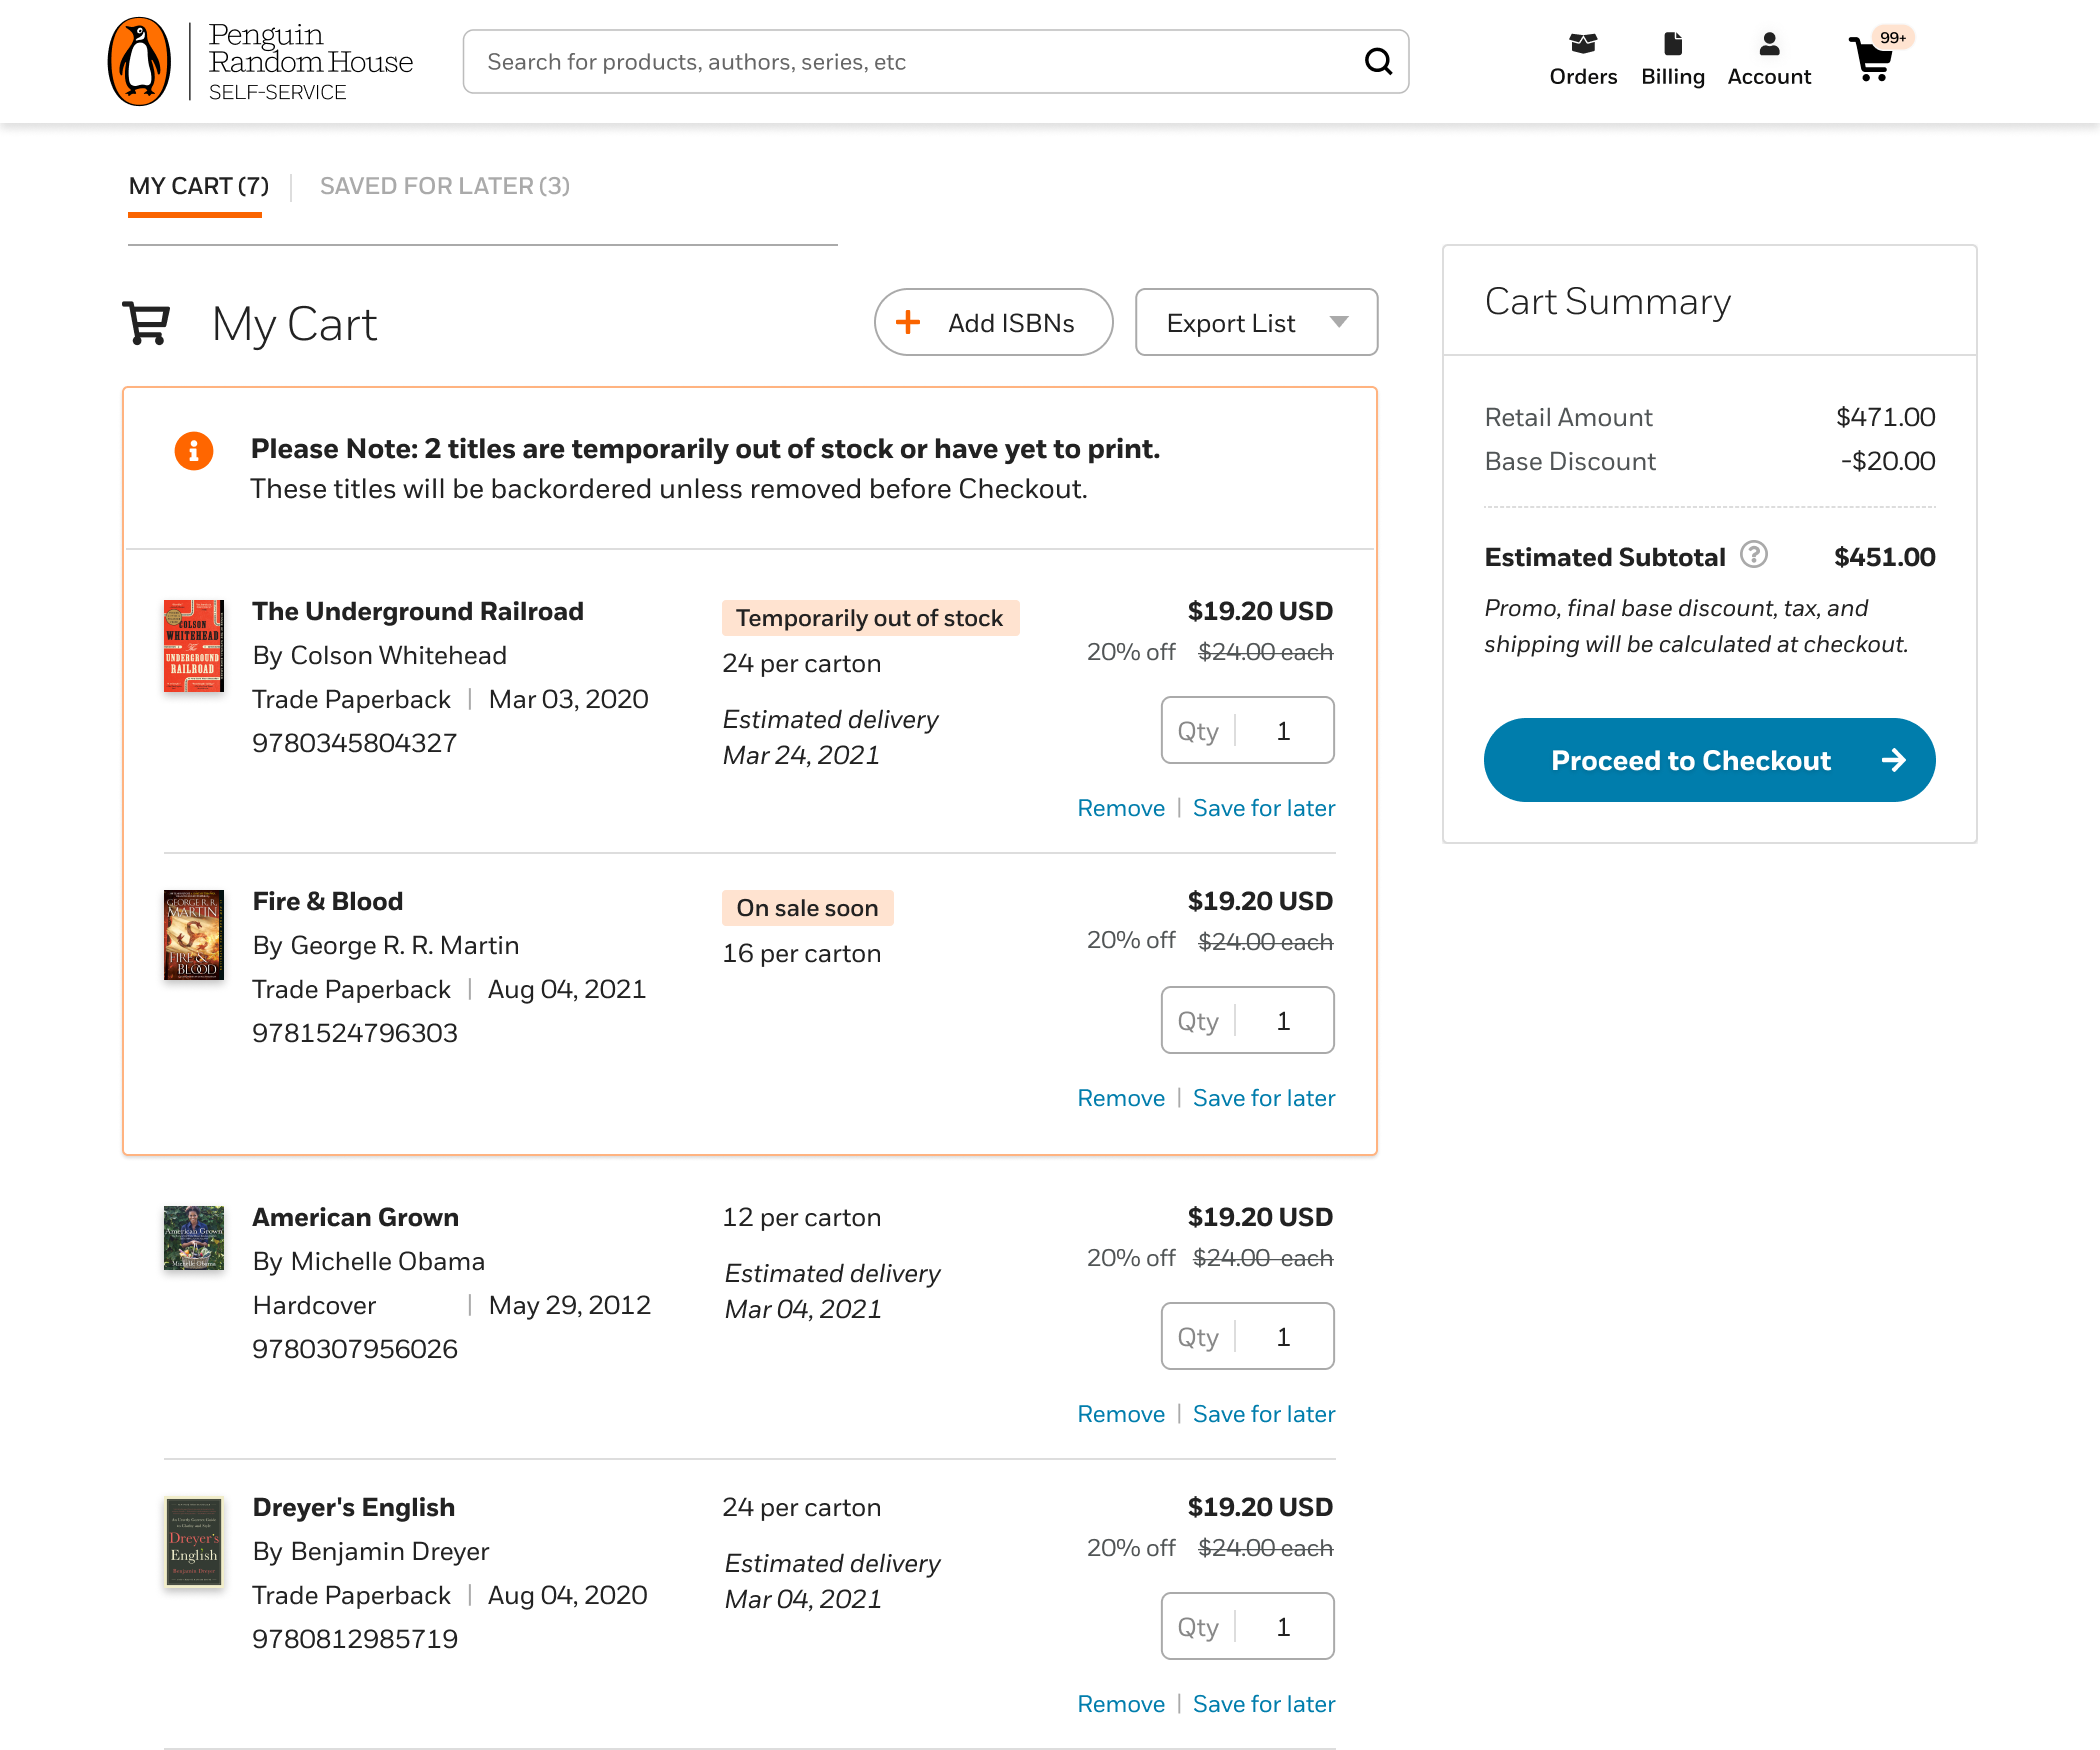
Task: Click the orange info icon in notice
Action: click(x=194, y=451)
